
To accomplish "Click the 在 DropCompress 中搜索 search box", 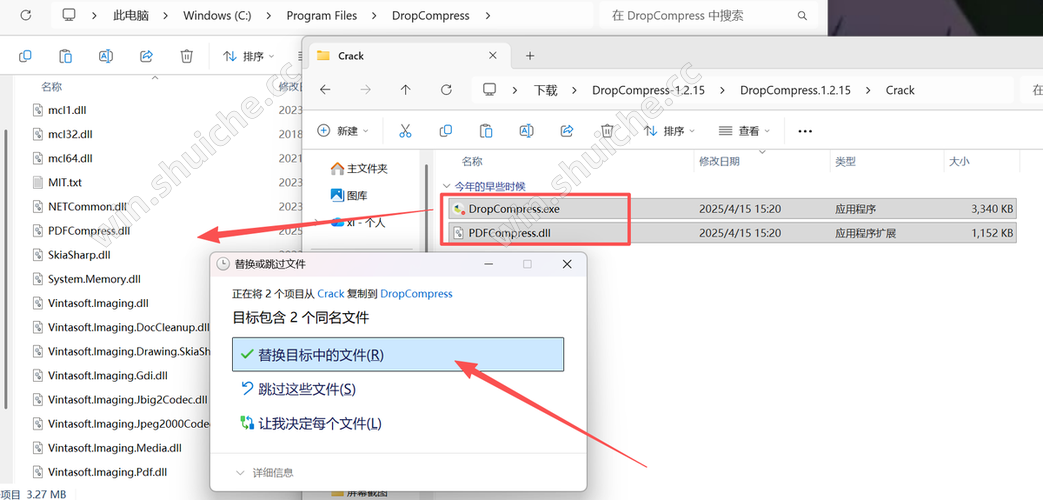I will [x=705, y=16].
